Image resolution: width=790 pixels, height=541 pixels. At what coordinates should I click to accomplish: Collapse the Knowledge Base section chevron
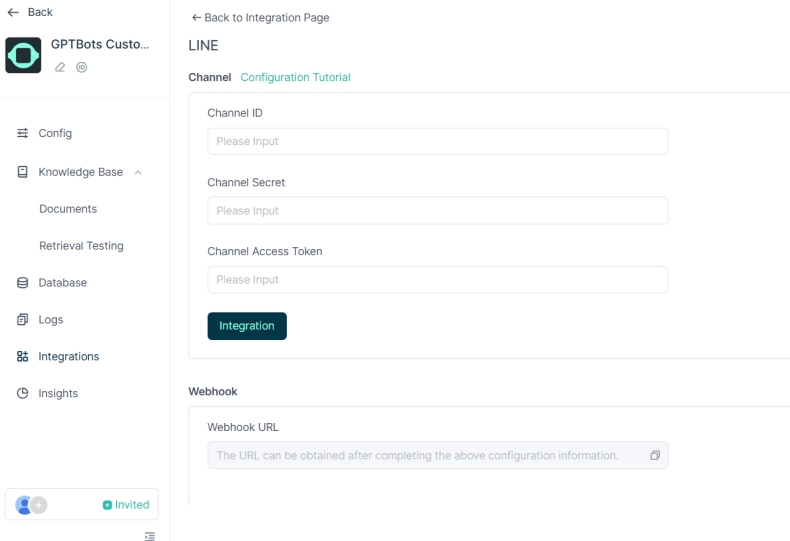coord(138,172)
